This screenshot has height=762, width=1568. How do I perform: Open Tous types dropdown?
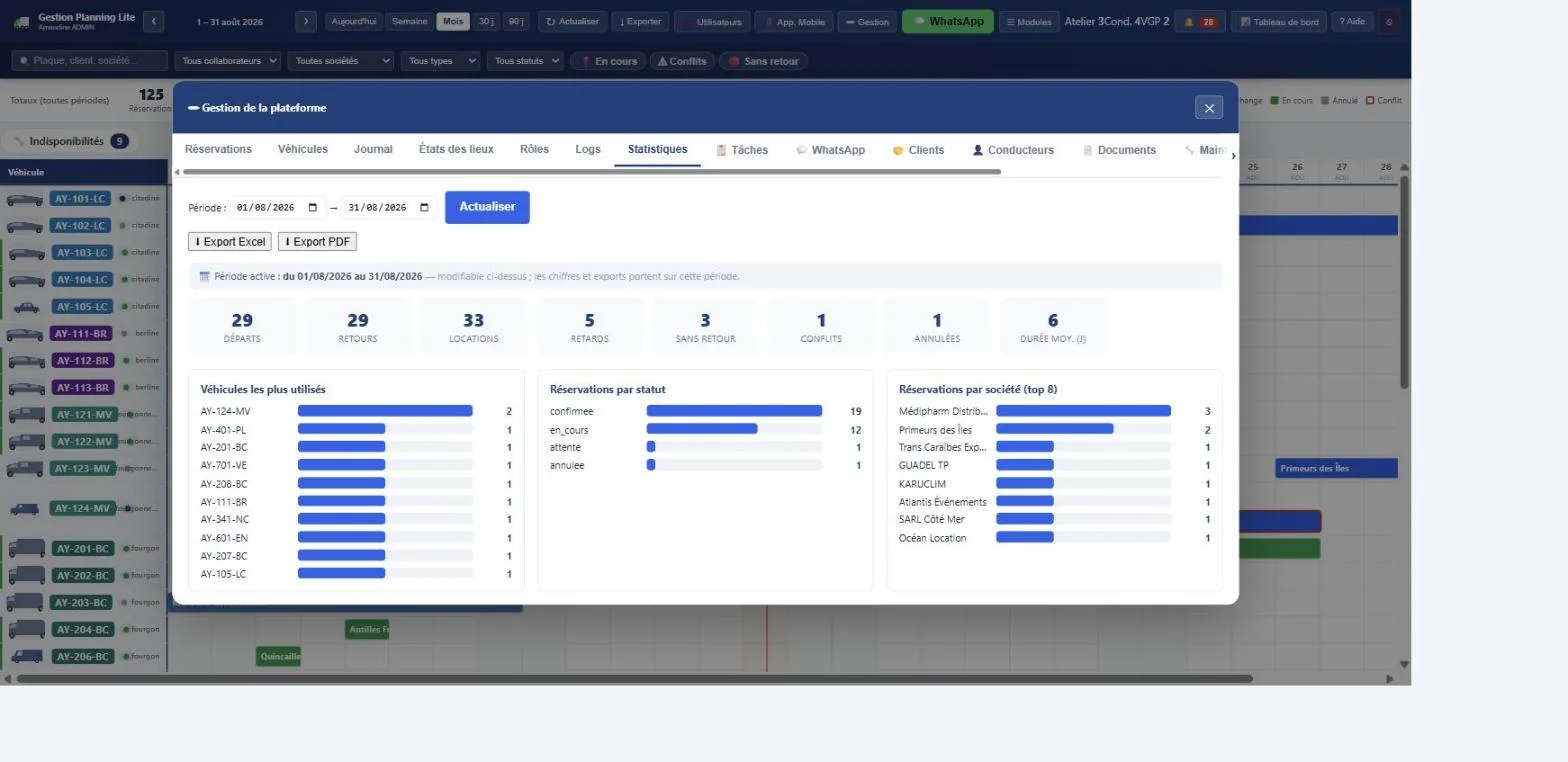click(x=440, y=61)
